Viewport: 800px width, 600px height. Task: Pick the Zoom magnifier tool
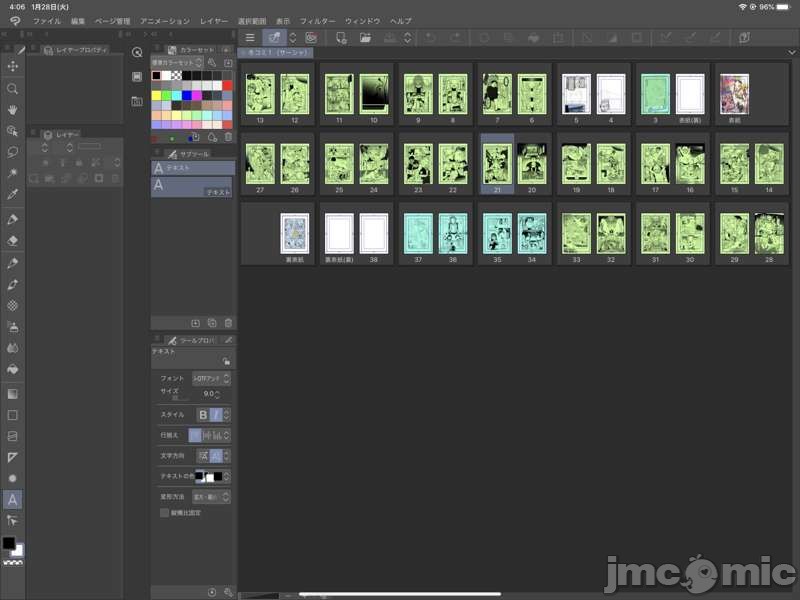pyautogui.click(x=13, y=88)
